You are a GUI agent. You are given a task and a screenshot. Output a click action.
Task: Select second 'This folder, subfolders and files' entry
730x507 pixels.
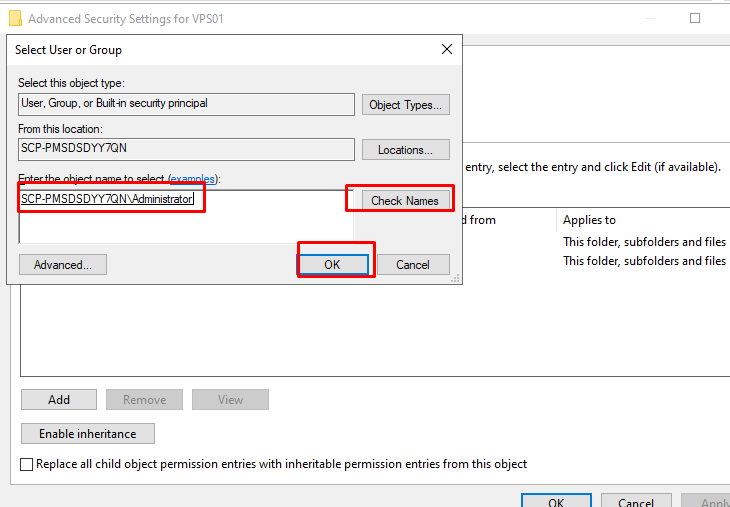(x=644, y=260)
